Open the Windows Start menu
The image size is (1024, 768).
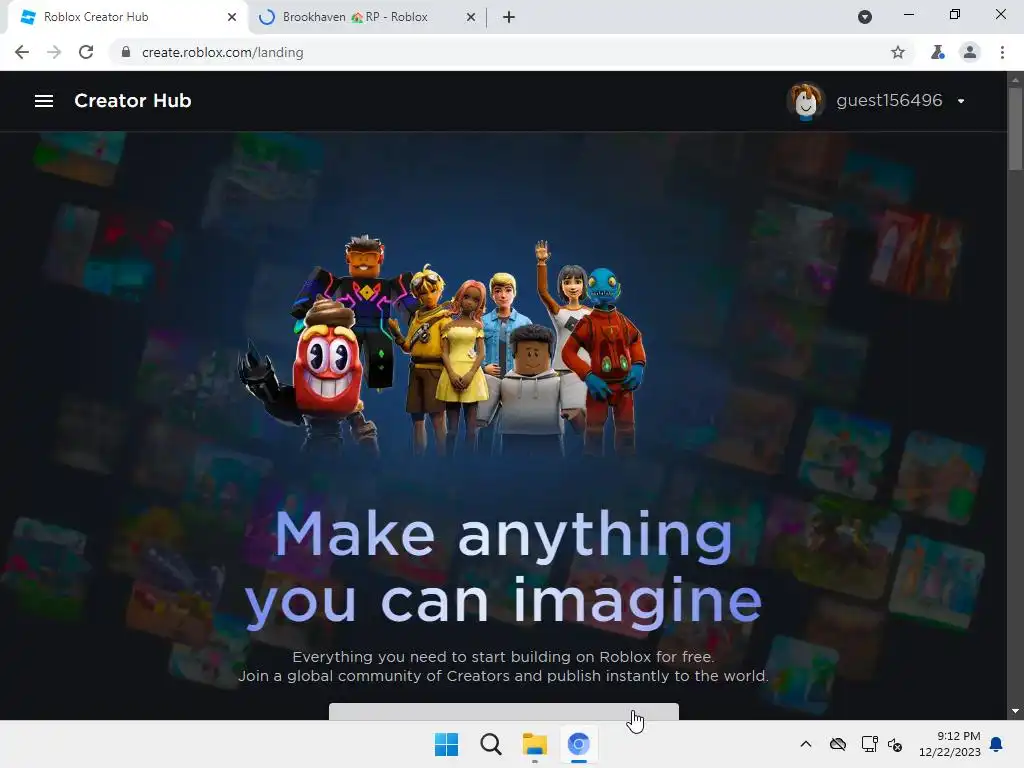click(447, 744)
